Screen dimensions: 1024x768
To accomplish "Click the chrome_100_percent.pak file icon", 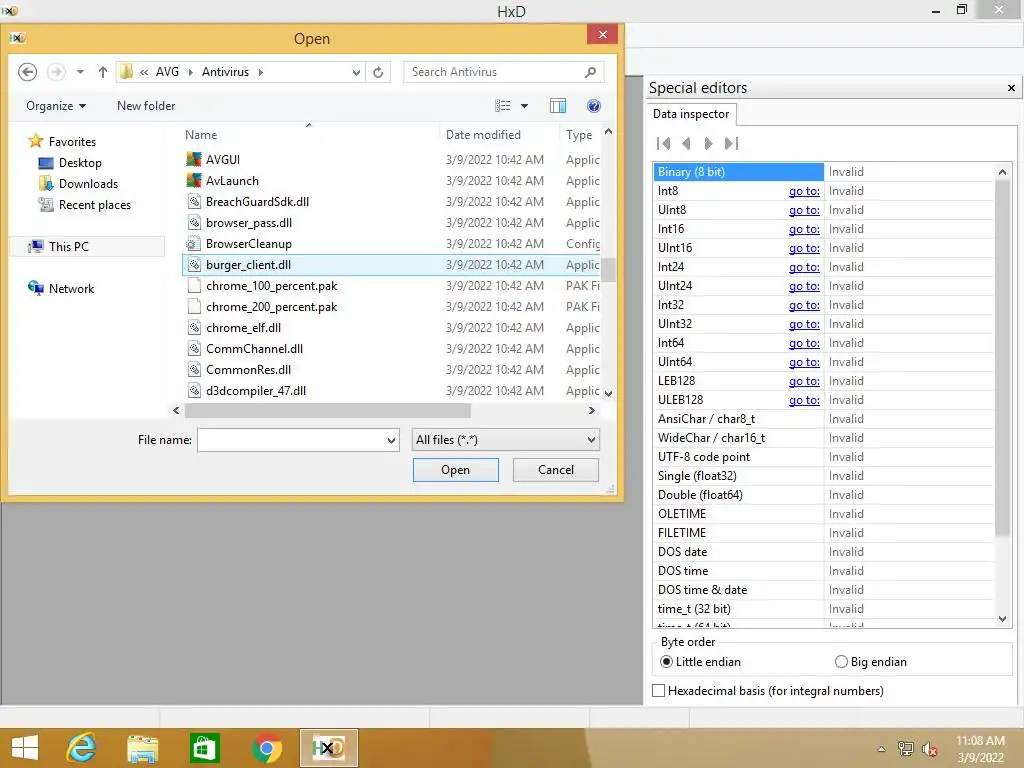I will [193, 285].
